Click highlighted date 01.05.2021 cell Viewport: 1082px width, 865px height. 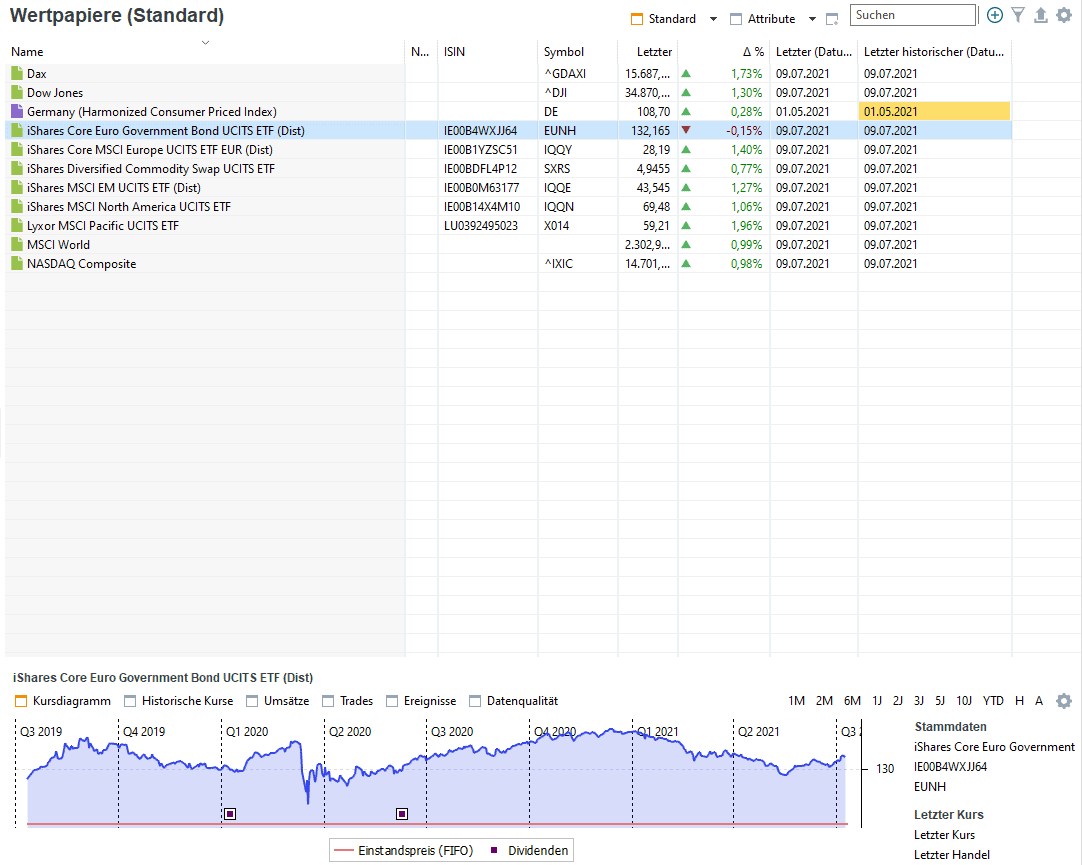[x=934, y=111]
